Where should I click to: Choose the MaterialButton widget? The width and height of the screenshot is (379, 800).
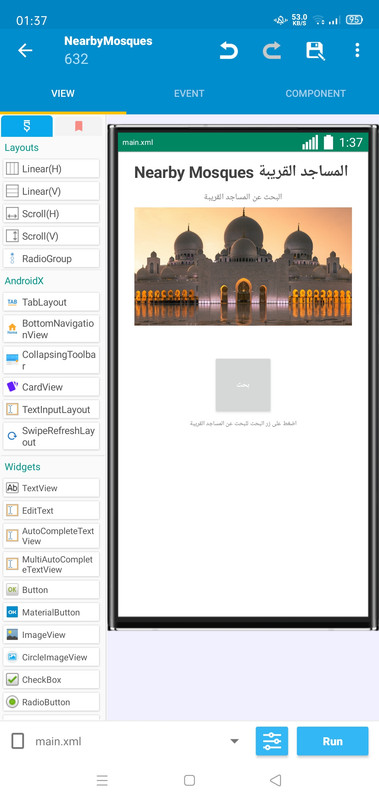click(x=51, y=612)
